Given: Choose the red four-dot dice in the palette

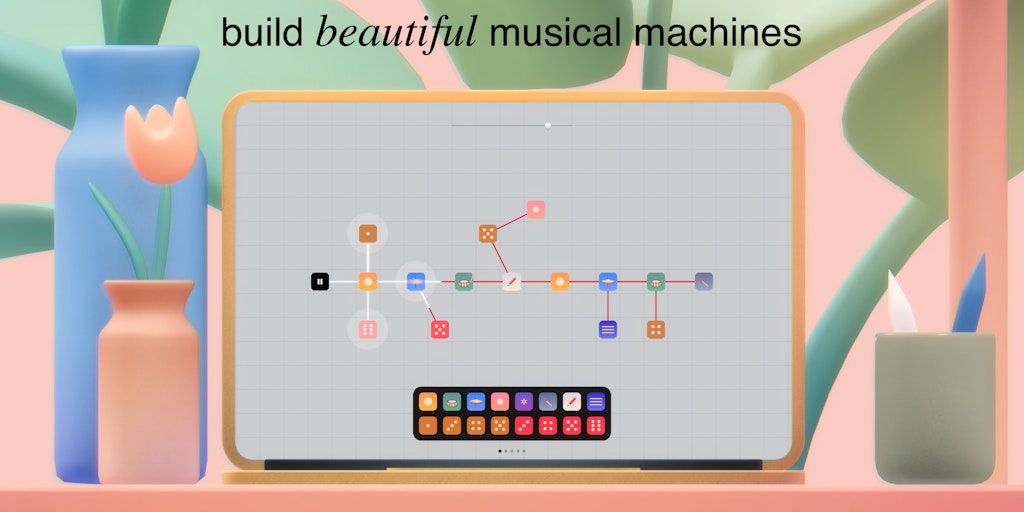Looking at the screenshot, I should tap(548, 426).
